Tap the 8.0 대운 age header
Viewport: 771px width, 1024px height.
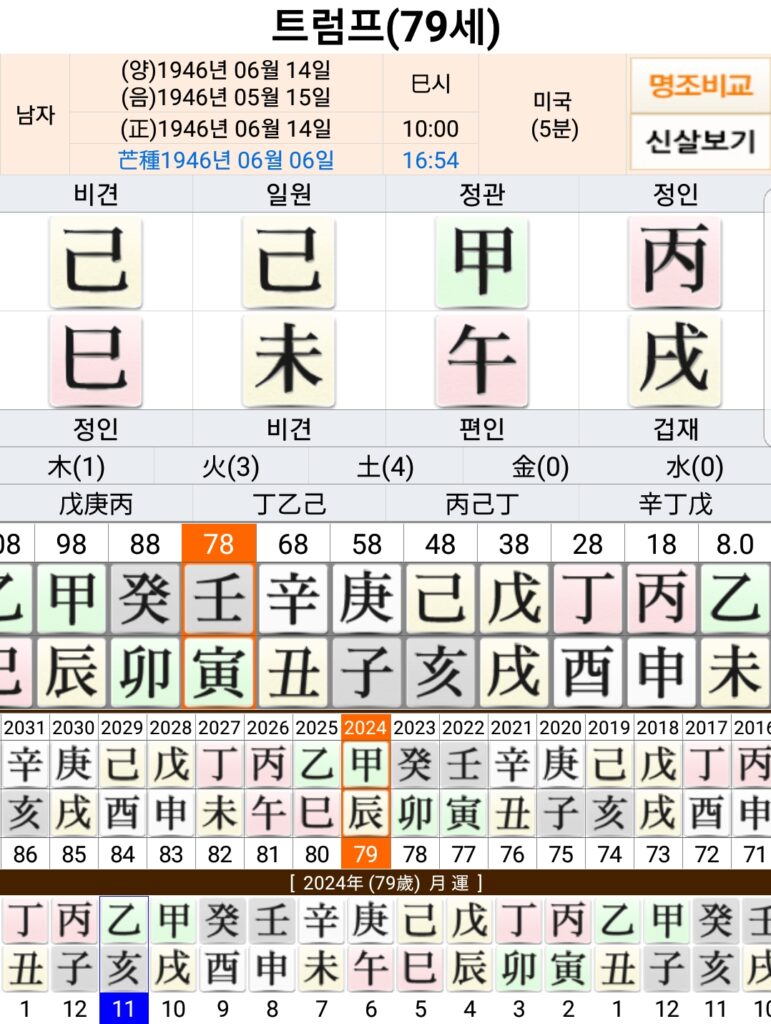click(x=734, y=544)
